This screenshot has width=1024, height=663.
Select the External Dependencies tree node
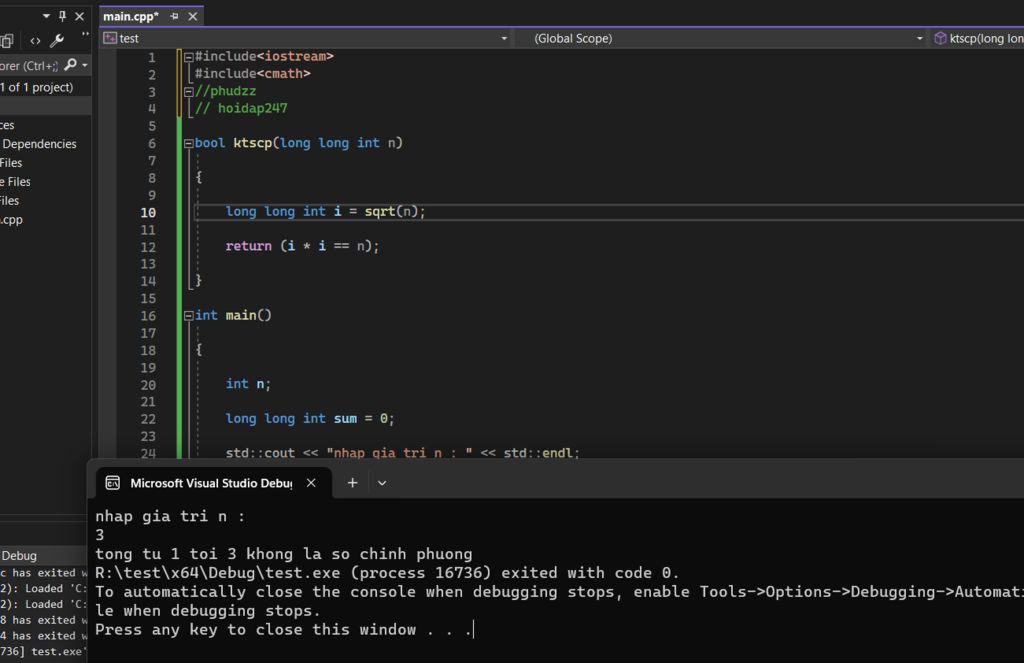pos(39,144)
